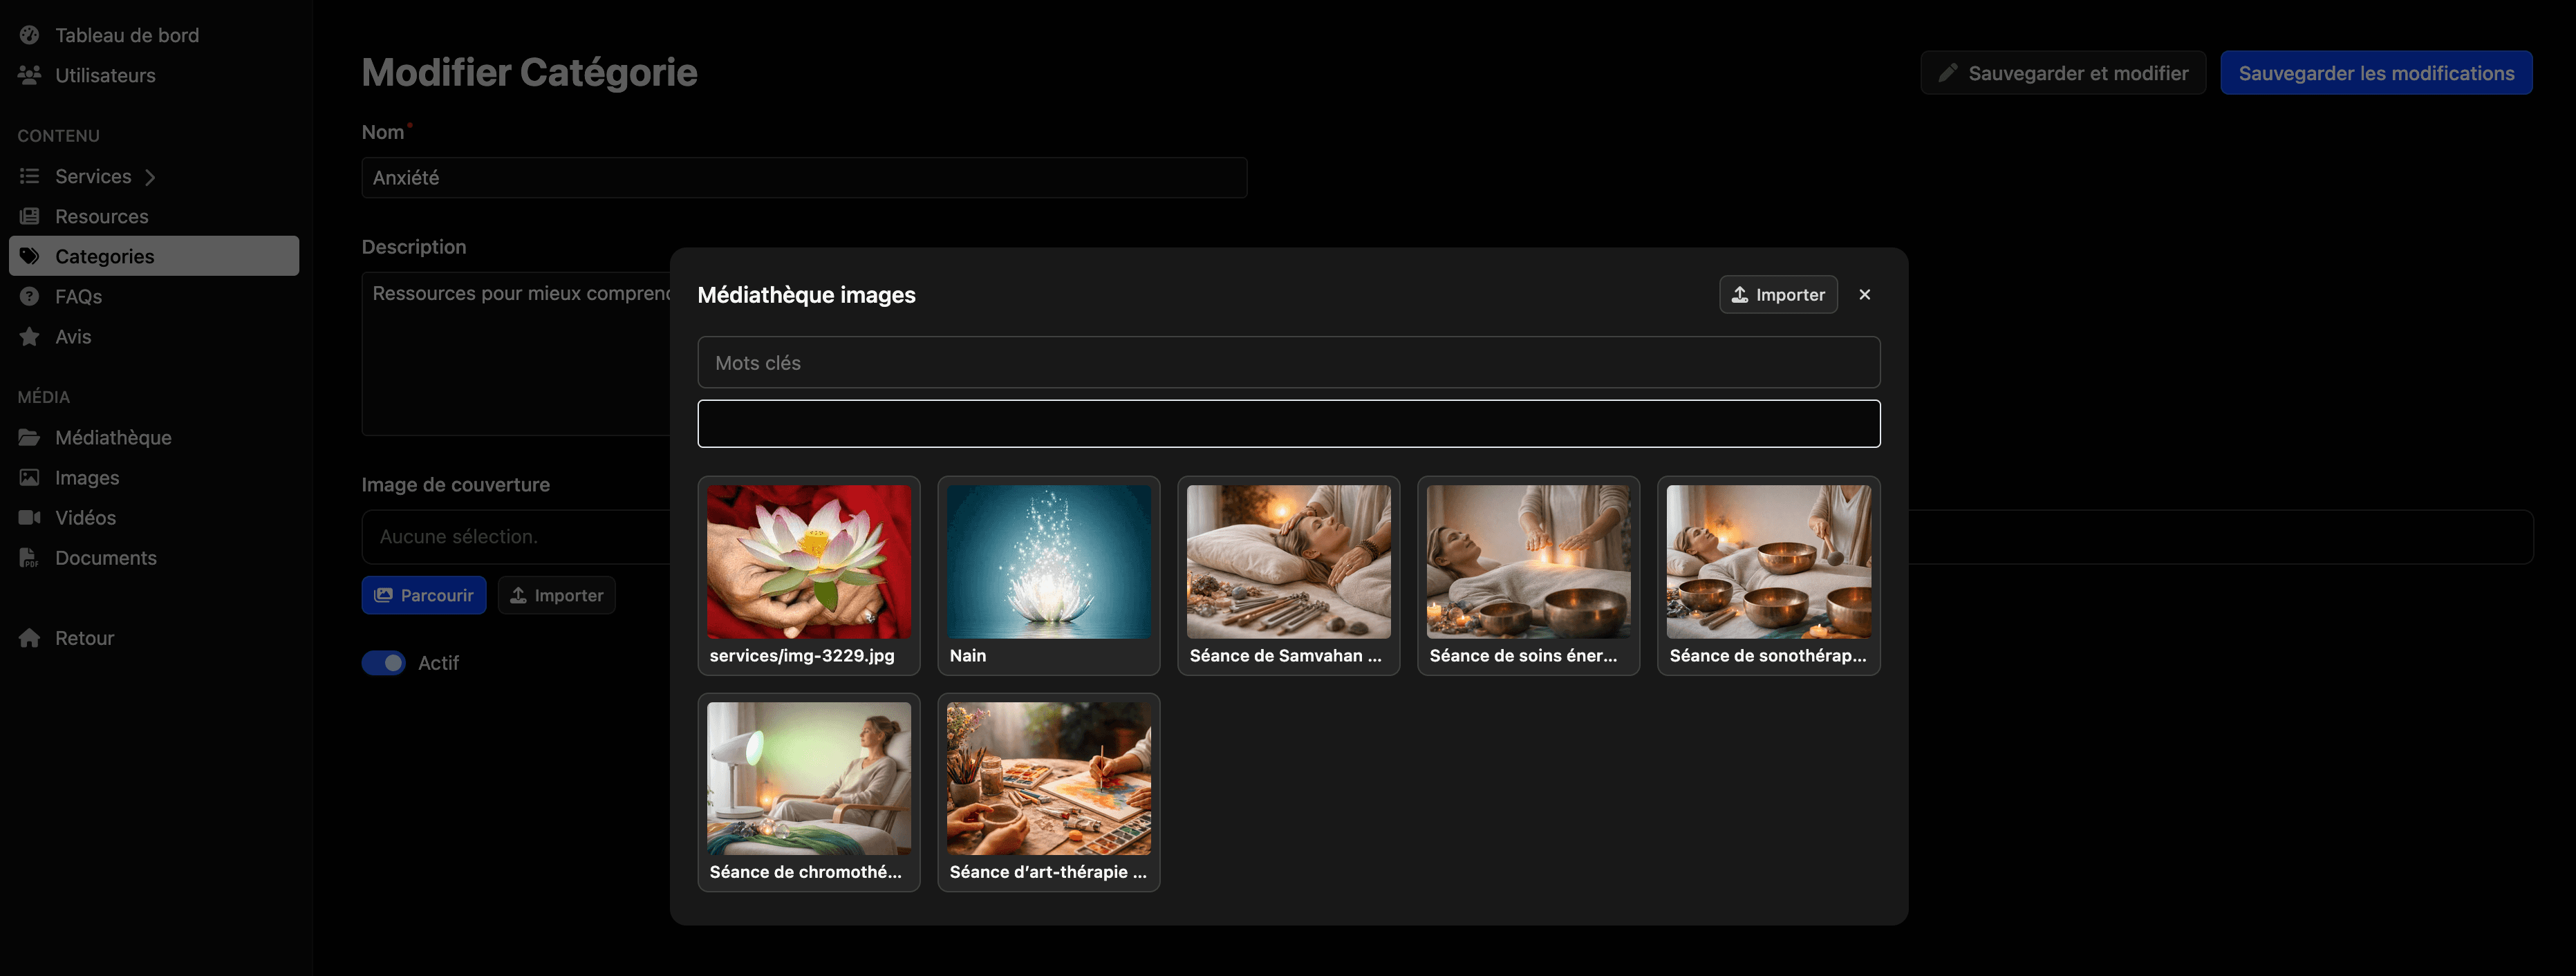This screenshot has width=2576, height=976.
Task: Open the Resources menu item
Action: (x=101, y=217)
